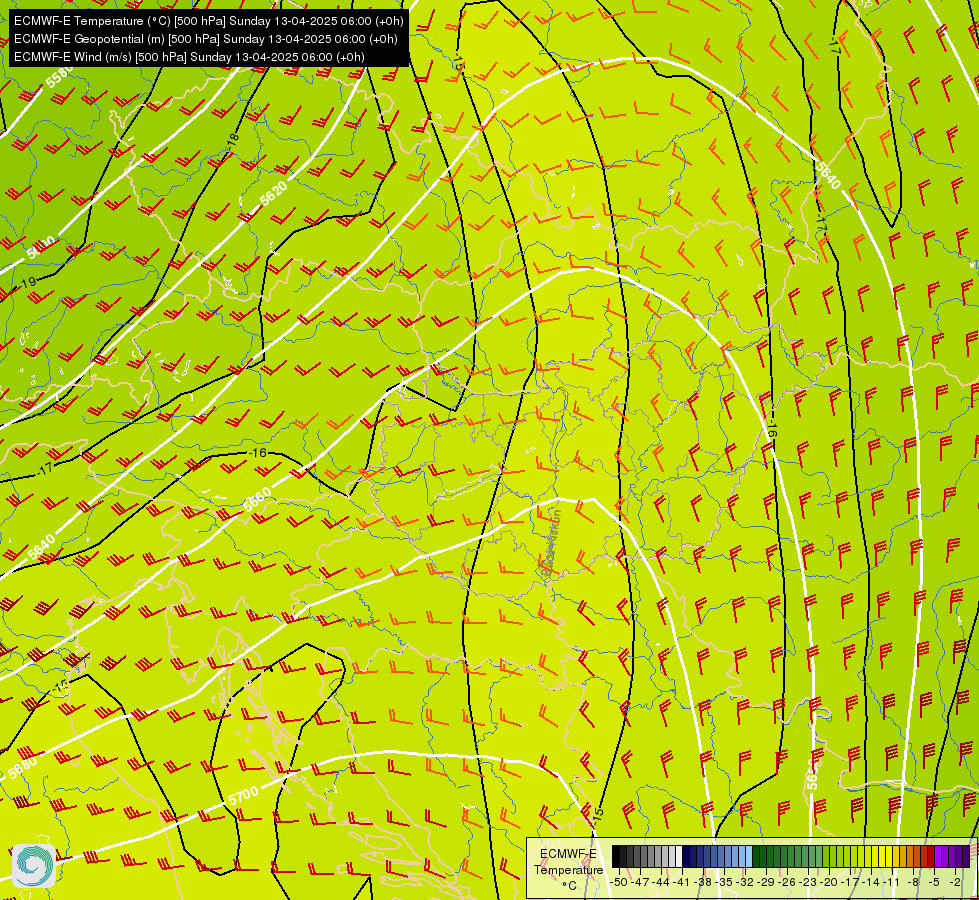
Task: Click the ECMWF-E Wind 500 hPa title line
Action: [189, 57]
